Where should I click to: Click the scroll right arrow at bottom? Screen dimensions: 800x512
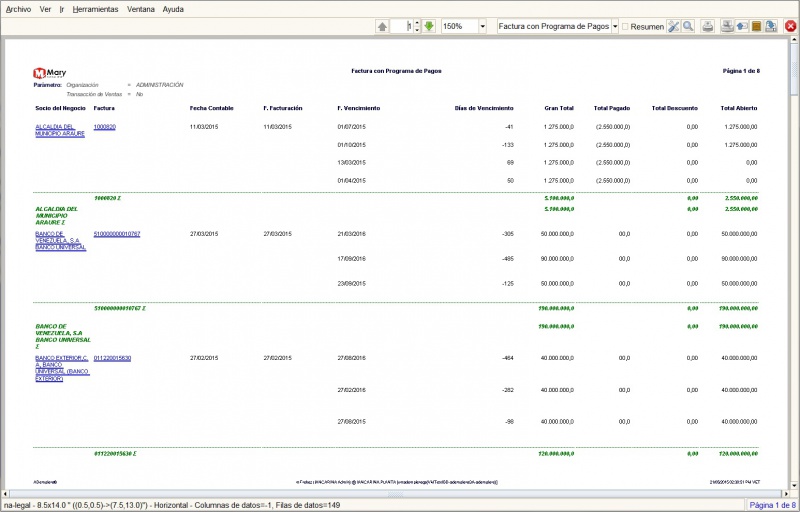785,494
